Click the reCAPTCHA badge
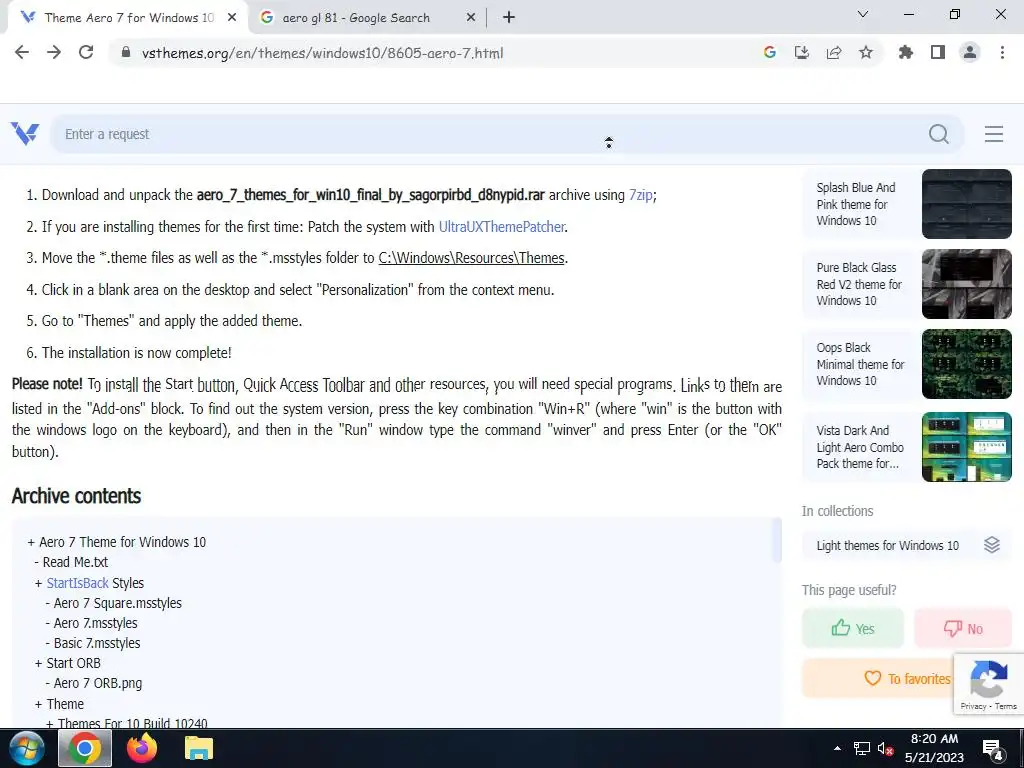 (x=988, y=684)
